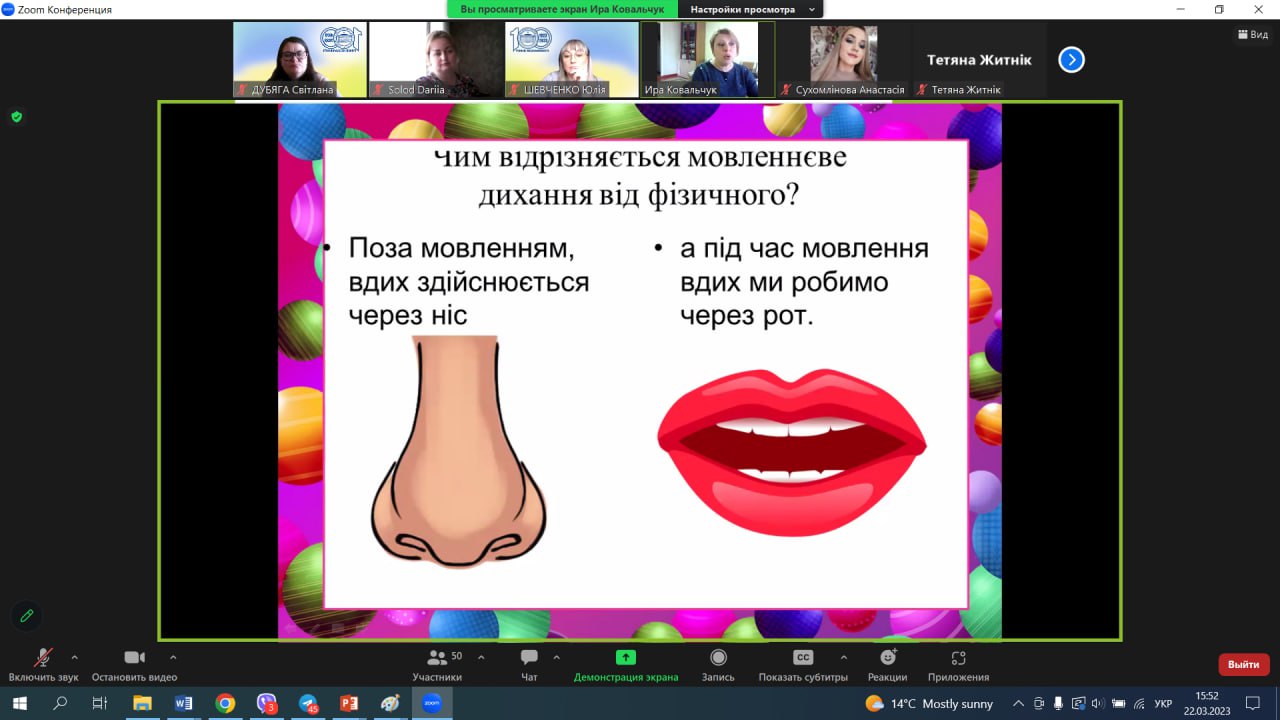This screenshot has height=720, width=1280.
Task: Click the green encryption shield icon
Action: [x=16, y=117]
